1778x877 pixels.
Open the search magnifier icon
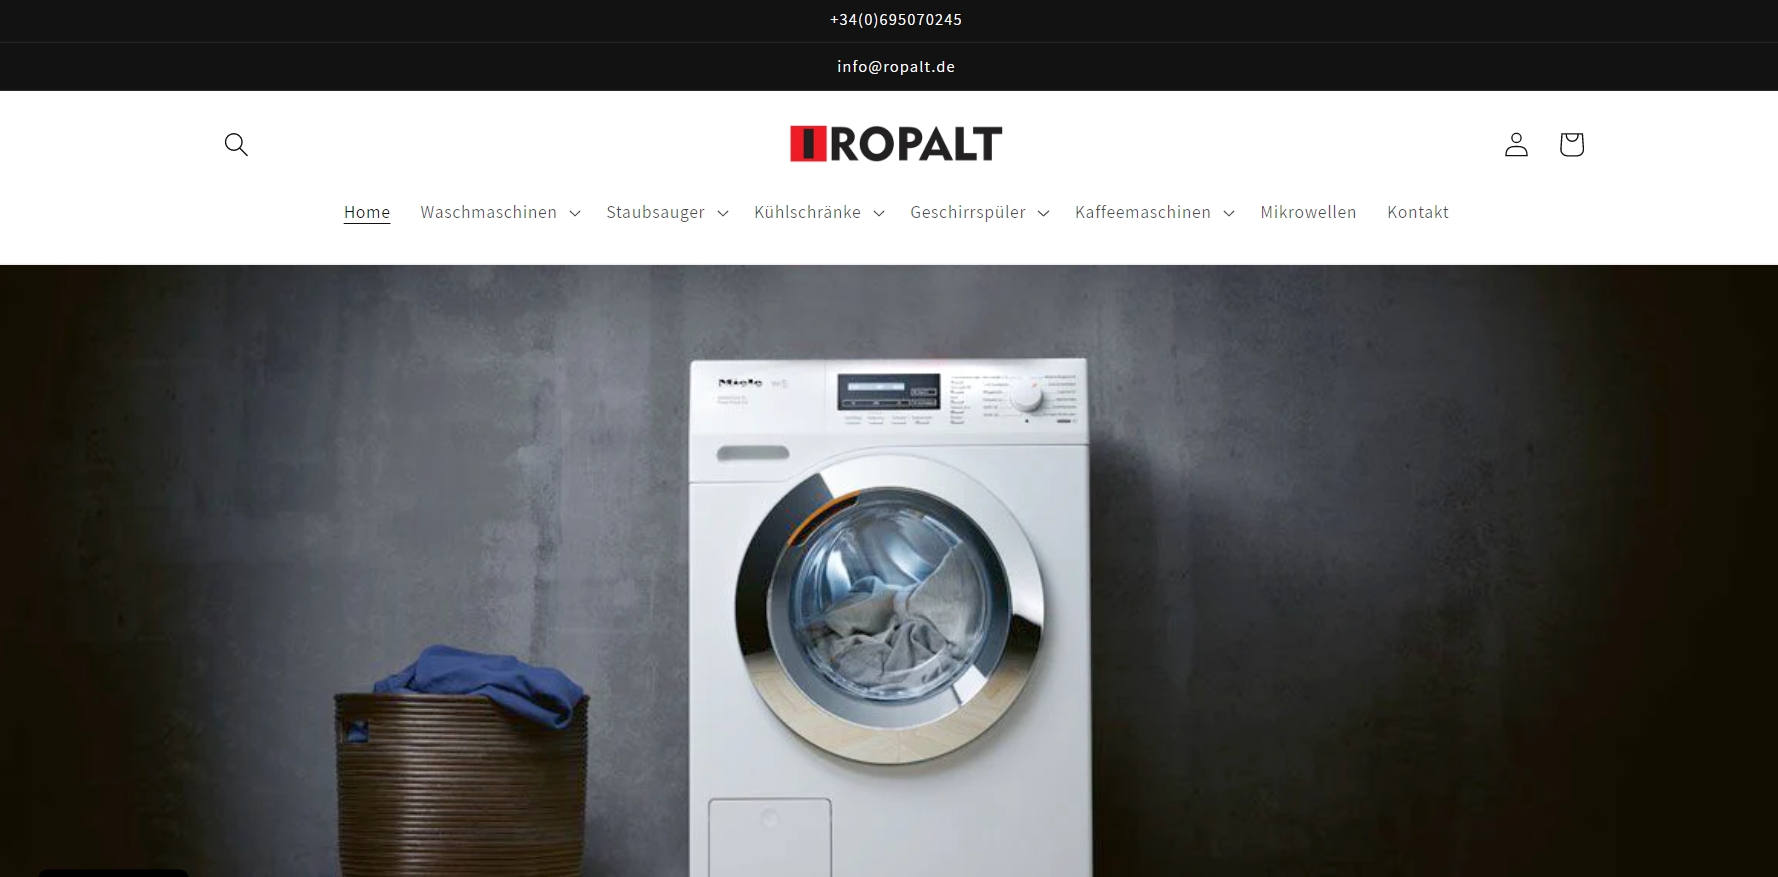[x=236, y=144]
